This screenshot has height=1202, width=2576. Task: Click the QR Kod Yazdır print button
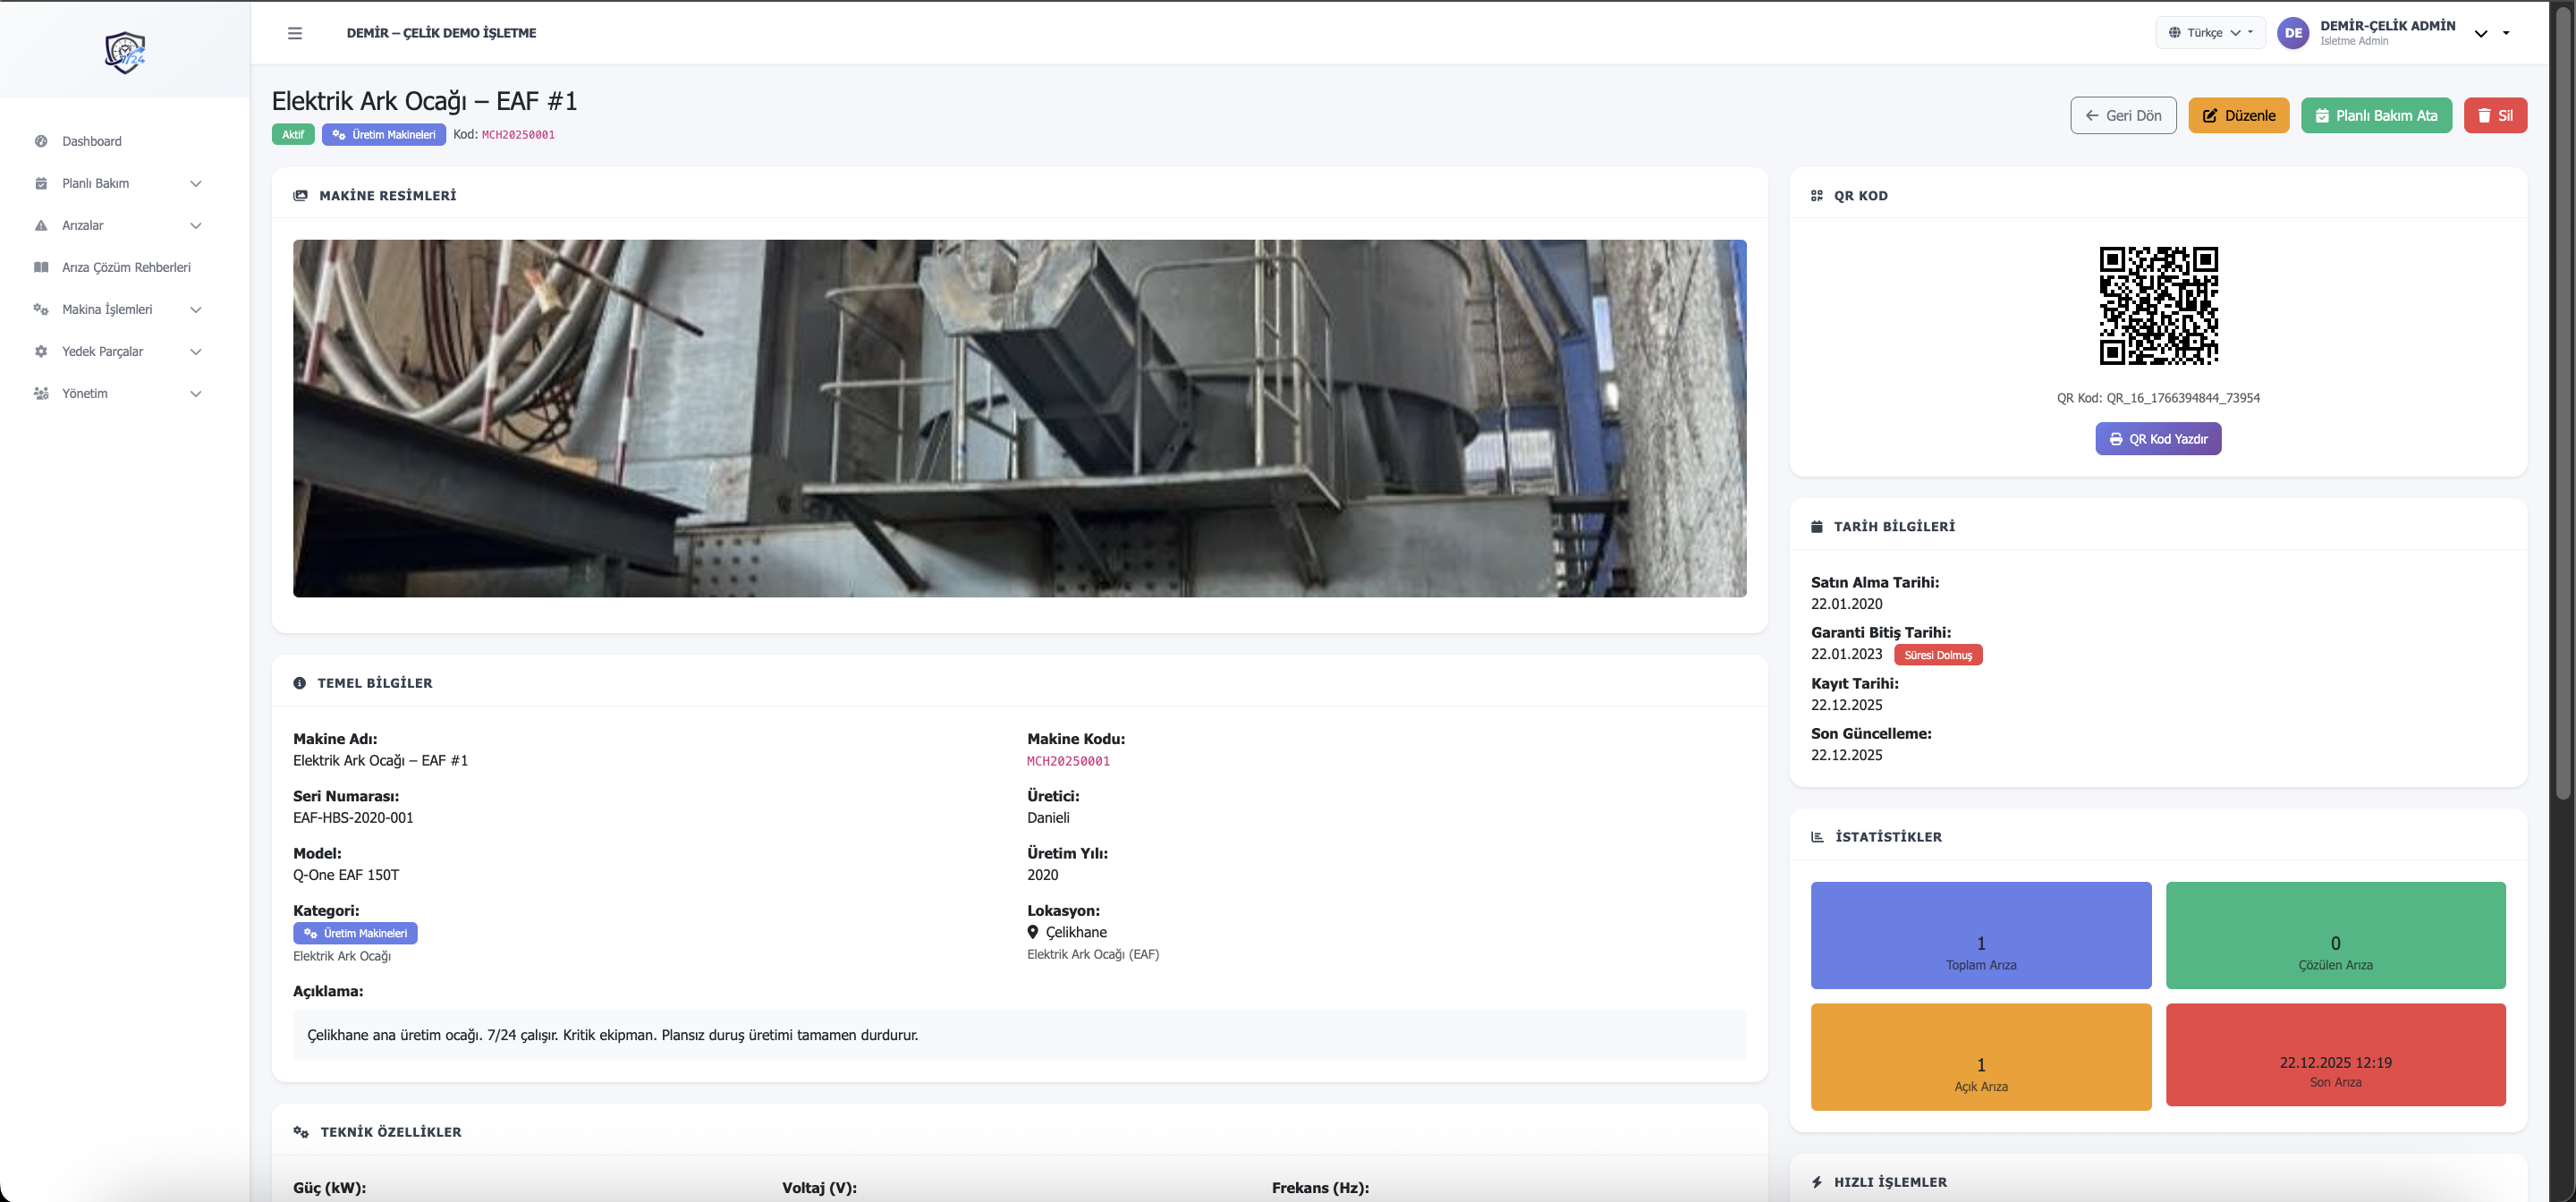click(2158, 439)
